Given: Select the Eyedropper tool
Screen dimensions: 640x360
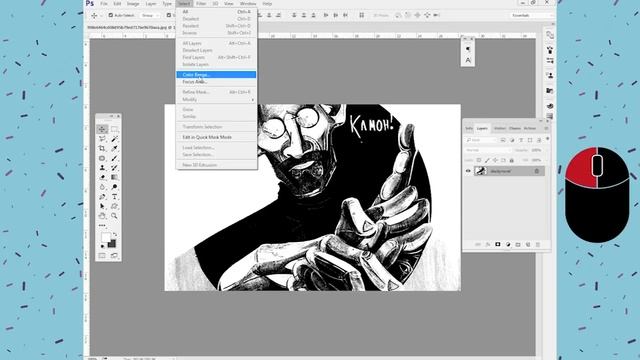Looking at the screenshot, I should [114, 148].
